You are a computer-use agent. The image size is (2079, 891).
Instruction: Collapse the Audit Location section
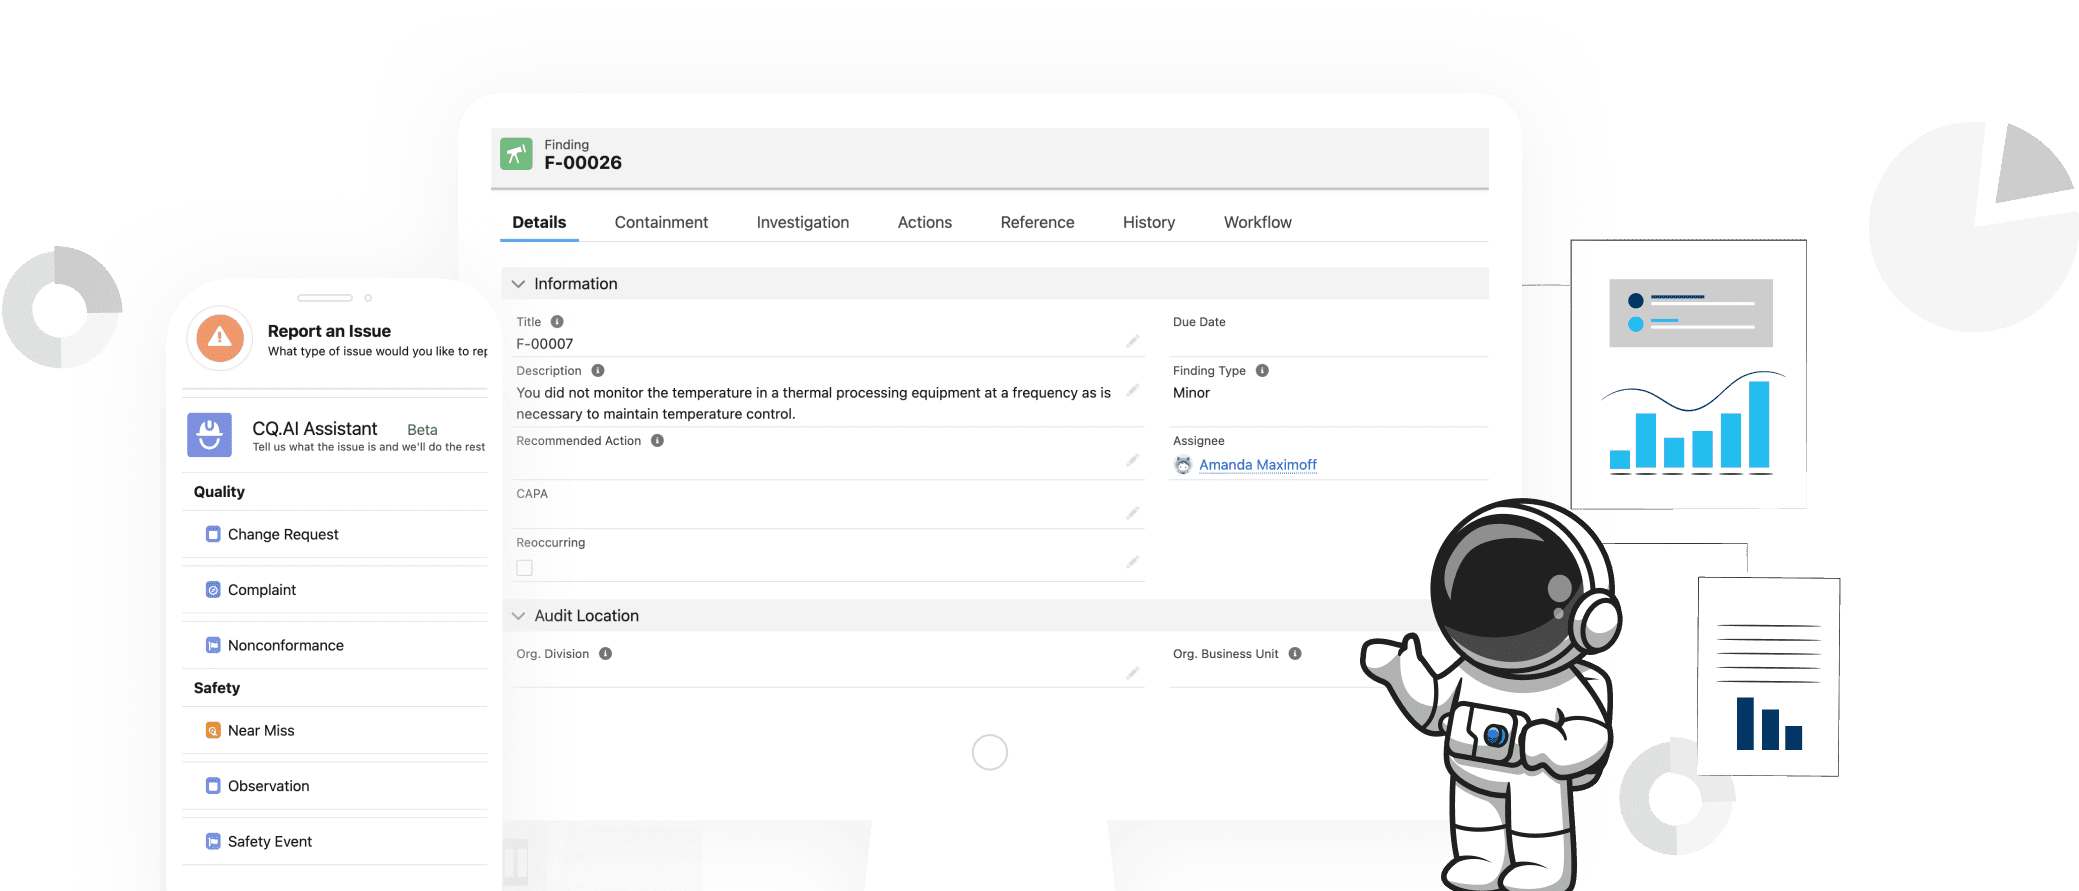point(518,616)
